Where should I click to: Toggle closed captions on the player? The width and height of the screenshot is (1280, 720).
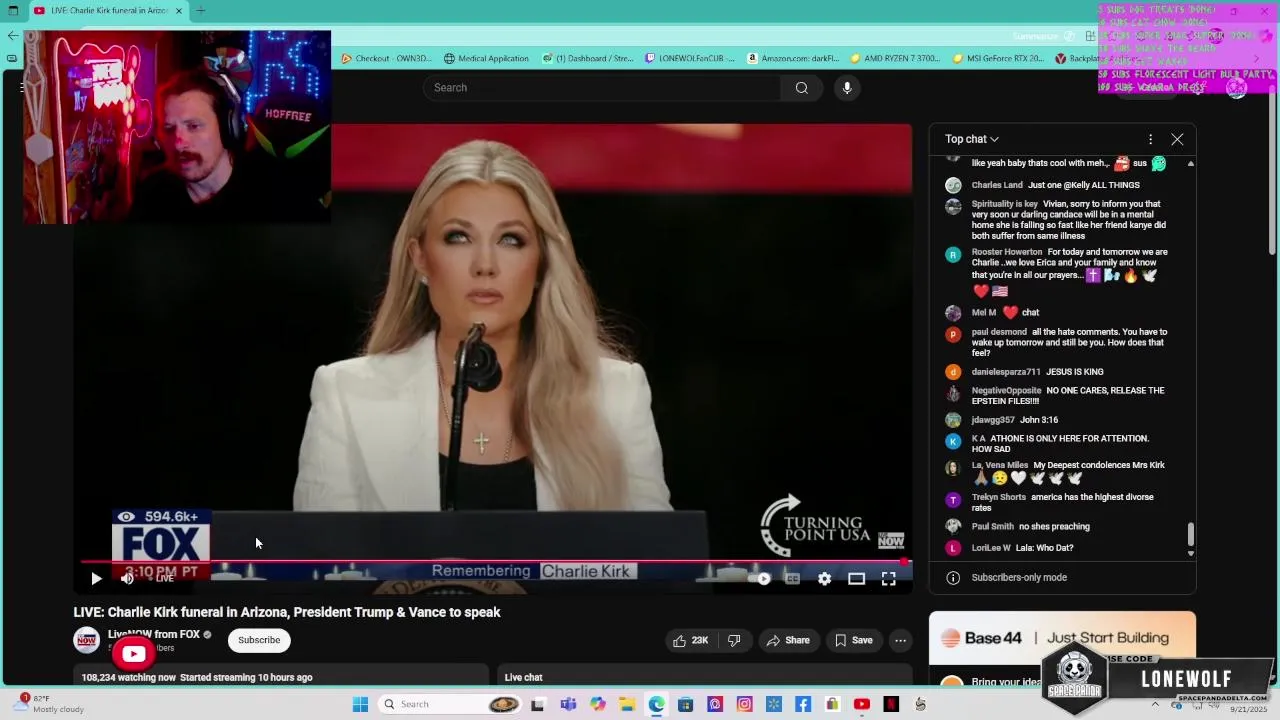(x=792, y=578)
